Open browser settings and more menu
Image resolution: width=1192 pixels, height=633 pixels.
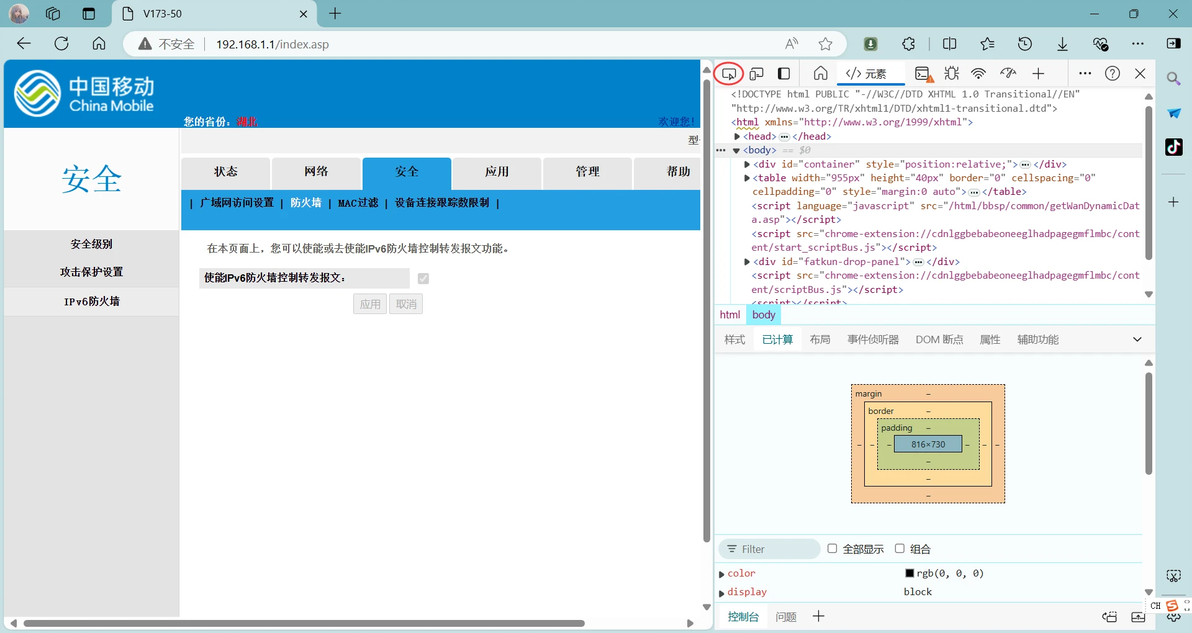1137,44
